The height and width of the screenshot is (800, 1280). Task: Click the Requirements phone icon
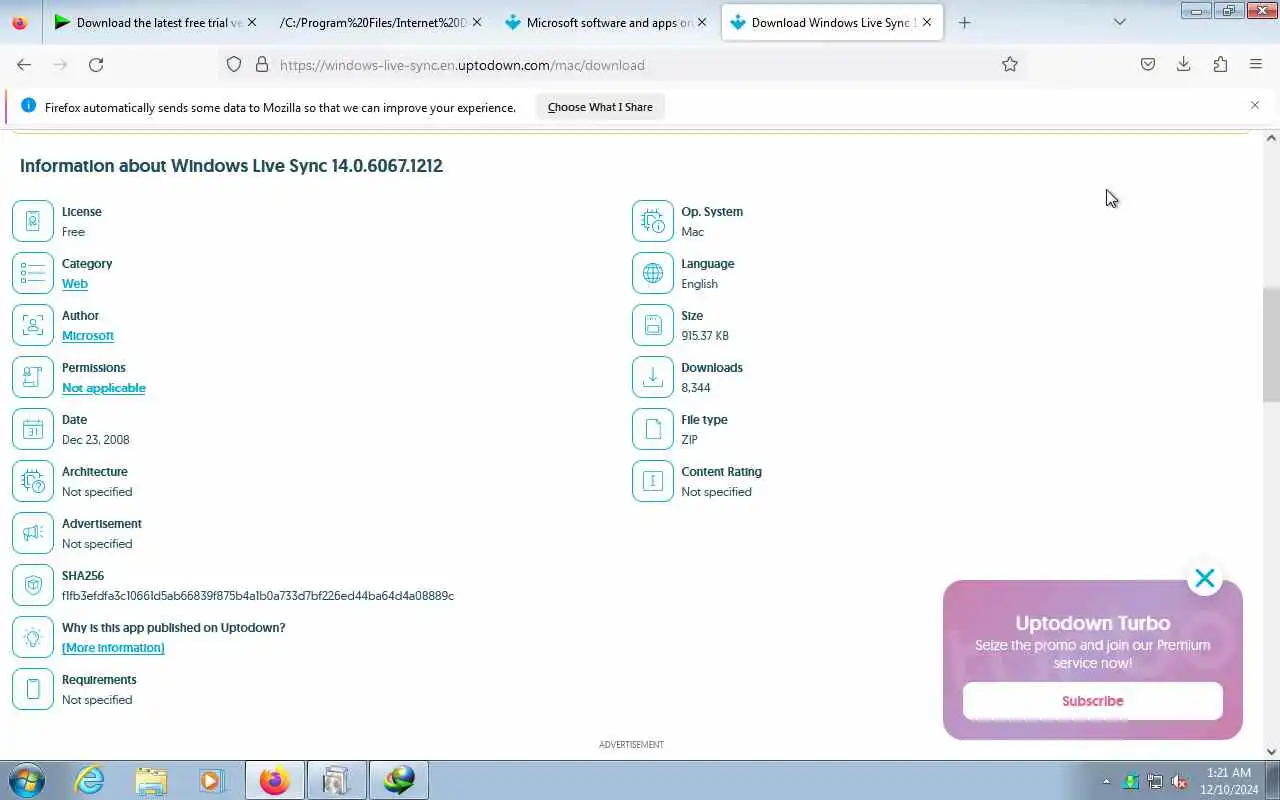(x=33, y=689)
